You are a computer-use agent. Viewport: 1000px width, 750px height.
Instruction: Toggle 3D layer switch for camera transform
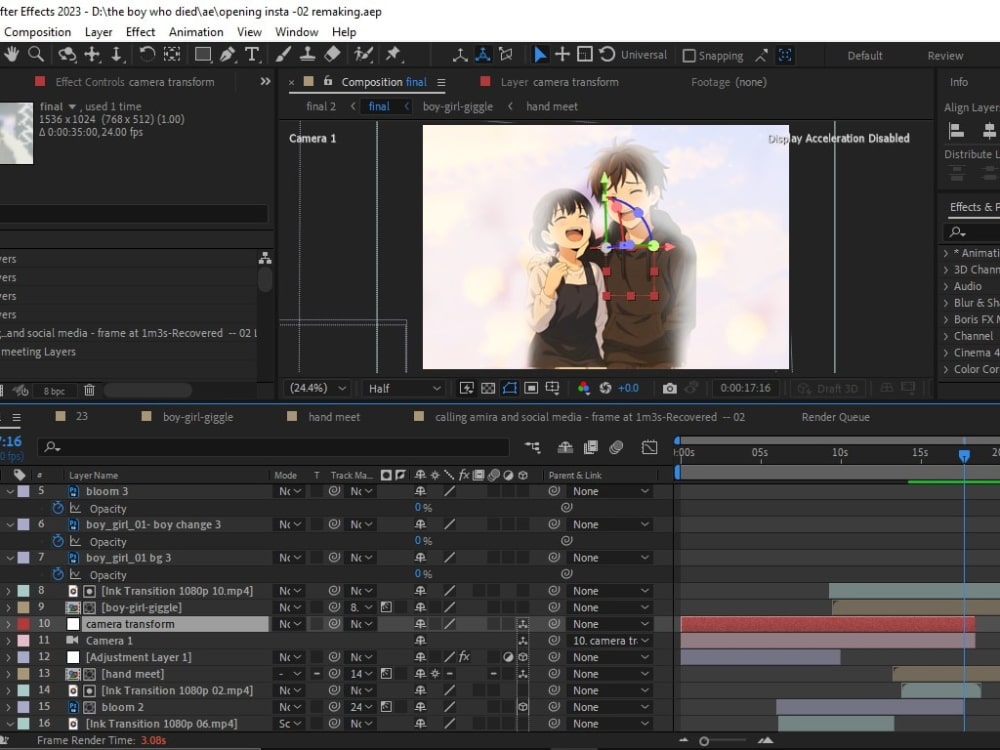(x=523, y=624)
